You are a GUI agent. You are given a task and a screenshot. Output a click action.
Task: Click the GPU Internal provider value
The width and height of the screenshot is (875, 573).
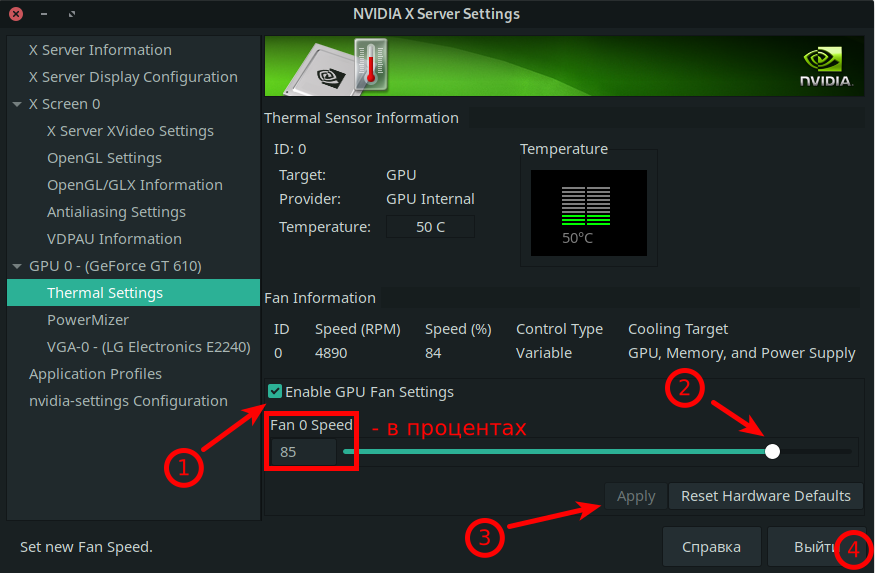[x=430, y=199]
